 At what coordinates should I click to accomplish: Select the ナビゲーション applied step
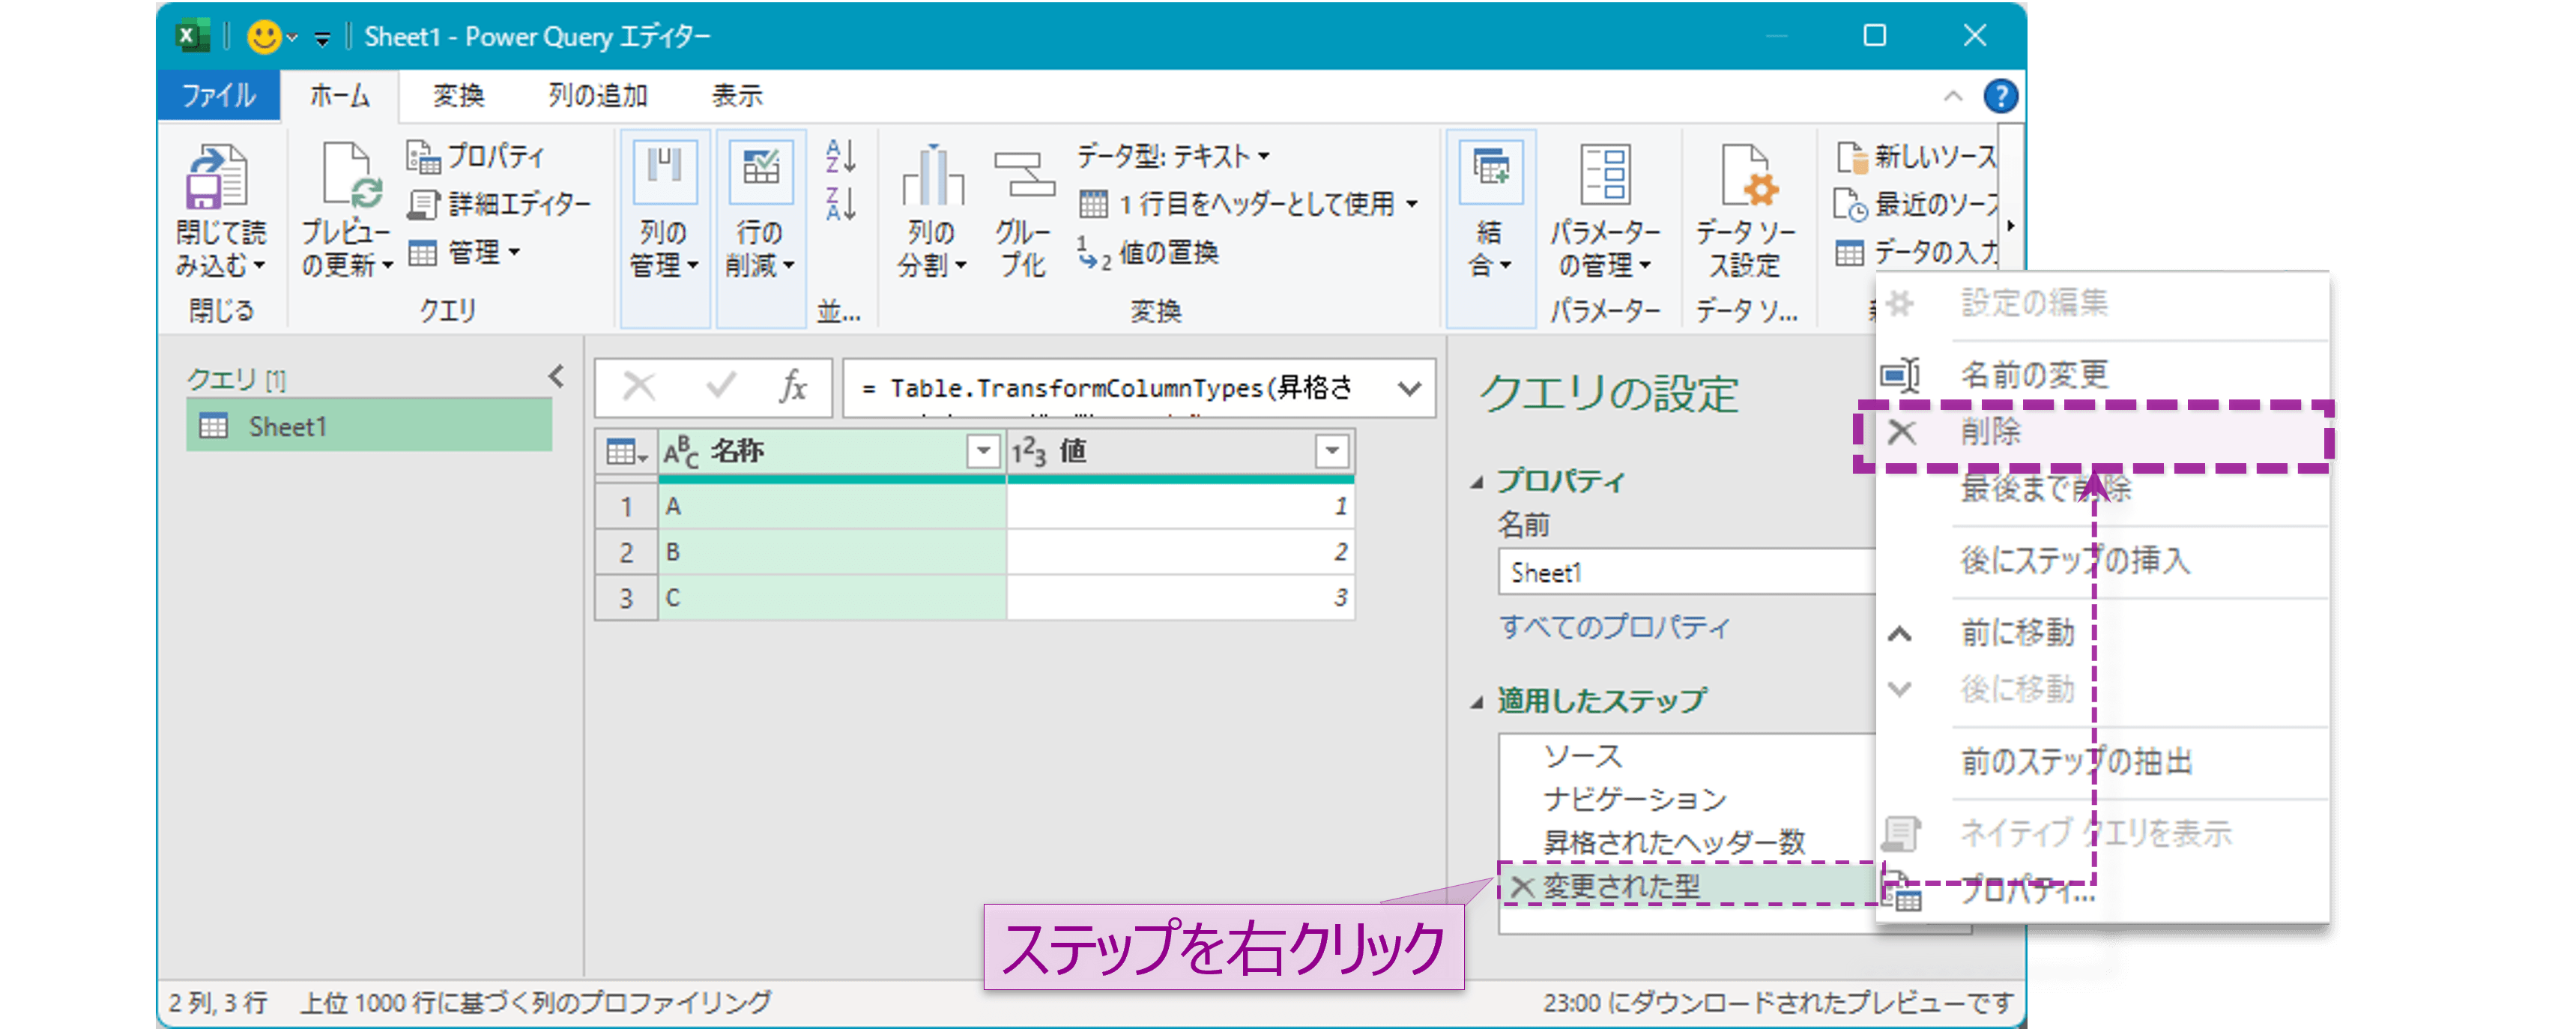[1634, 799]
